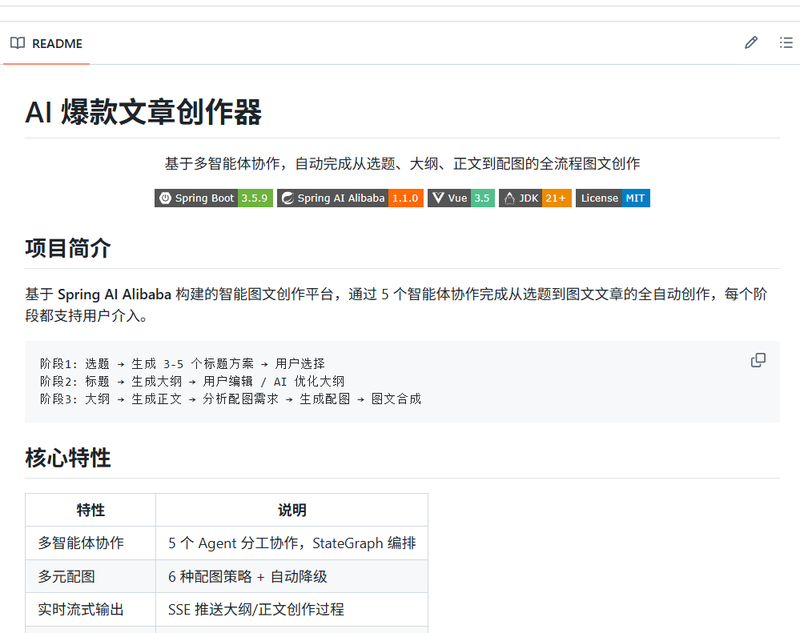The height and width of the screenshot is (633, 800).
Task: Click the Spring AI Alibaba 1.1.0 badge
Action: click(350, 198)
